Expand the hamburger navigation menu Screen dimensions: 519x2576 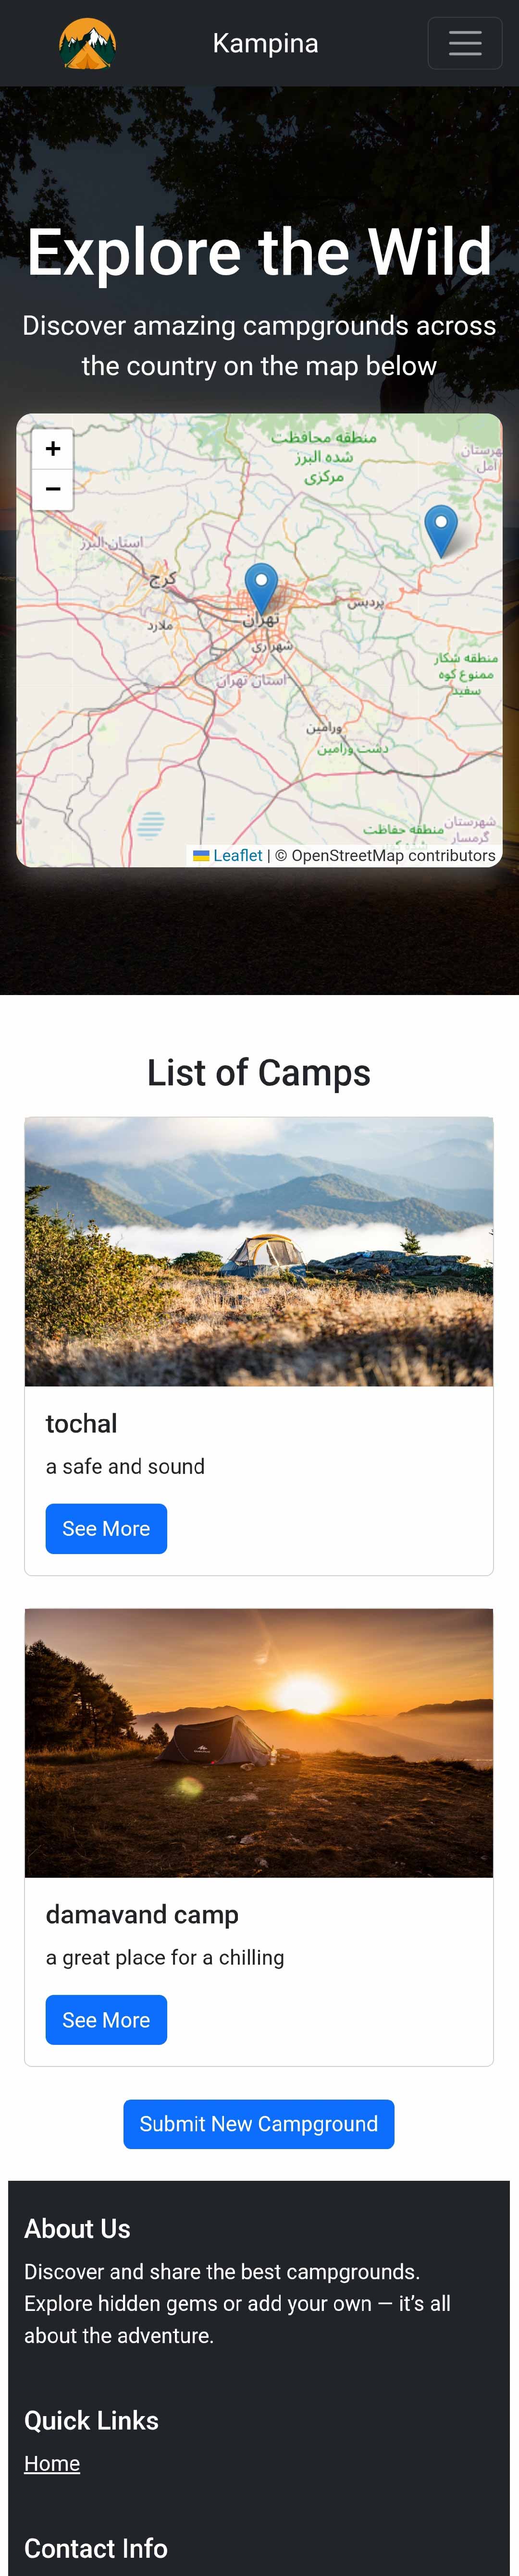(x=464, y=43)
